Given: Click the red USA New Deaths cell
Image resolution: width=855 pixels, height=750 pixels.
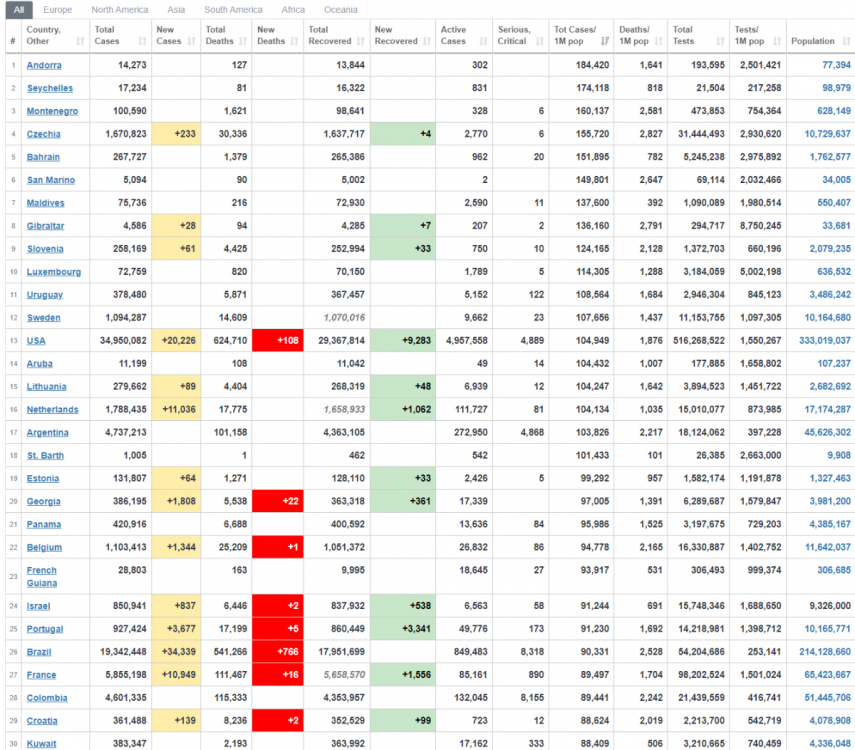Looking at the screenshot, I should pyautogui.click(x=277, y=341).
